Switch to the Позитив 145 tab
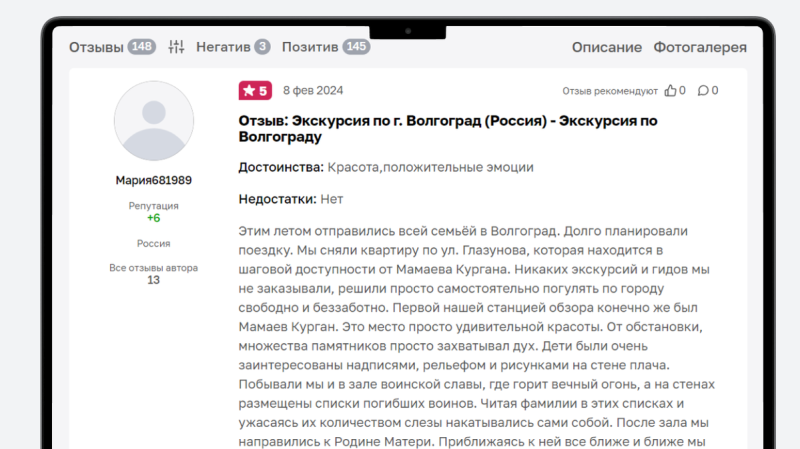Screen dimensions: 800x449 [326, 47]
